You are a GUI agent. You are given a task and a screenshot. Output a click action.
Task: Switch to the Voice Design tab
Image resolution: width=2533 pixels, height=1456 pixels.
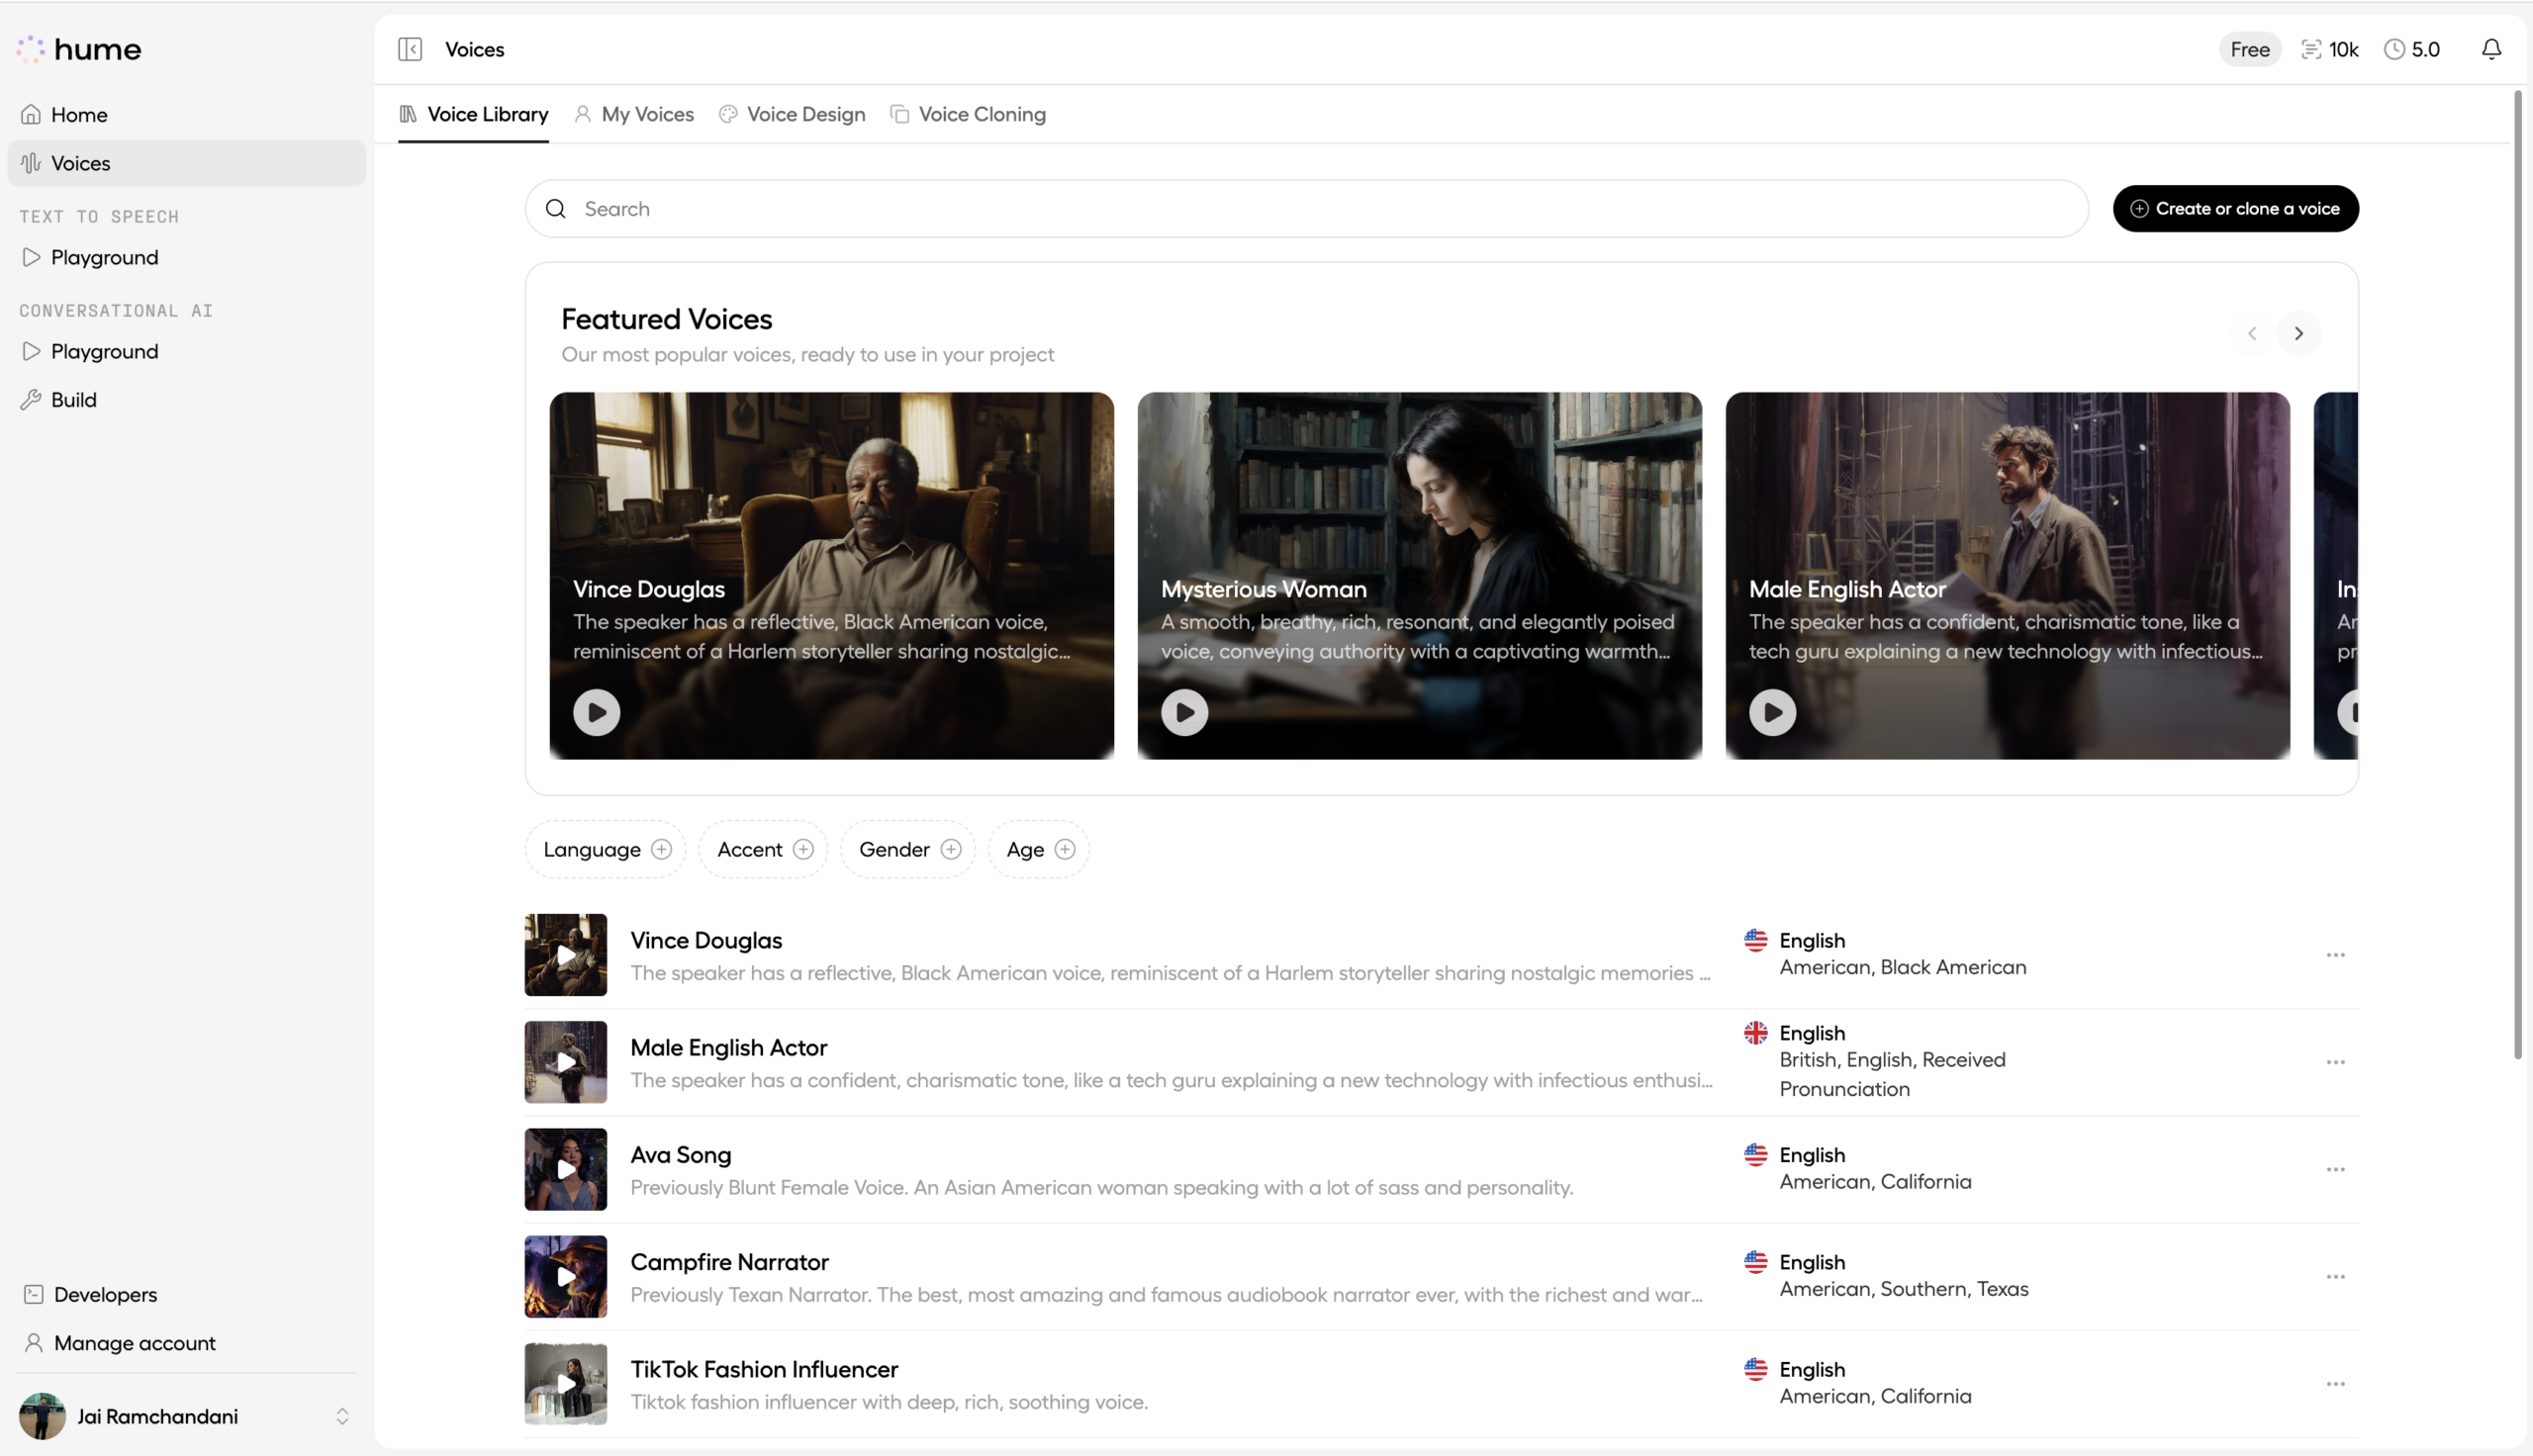tap(792, 114)
